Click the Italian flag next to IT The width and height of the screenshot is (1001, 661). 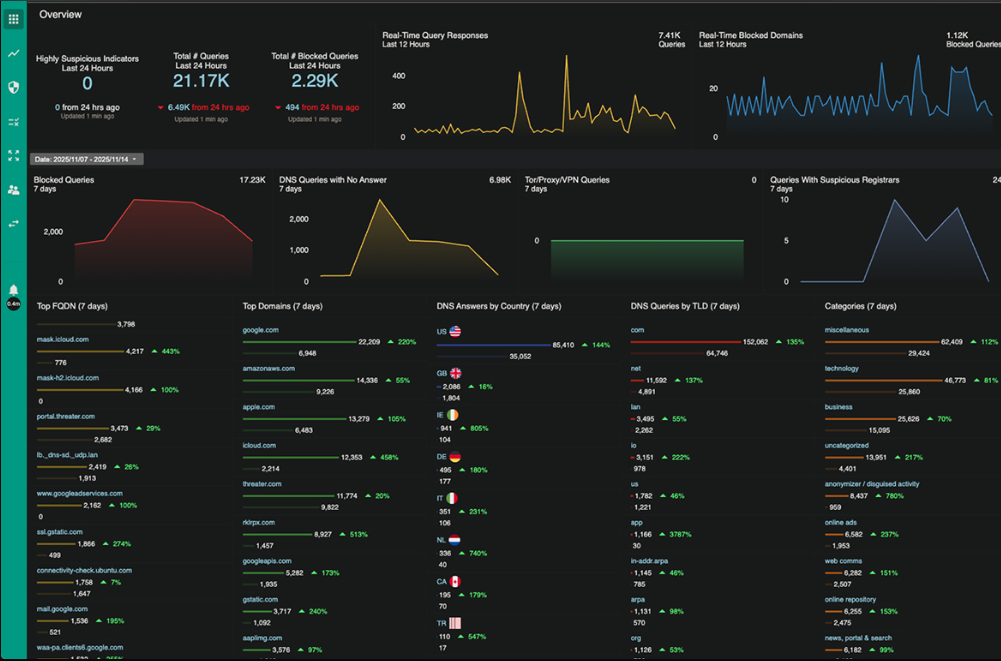(452, 498)
